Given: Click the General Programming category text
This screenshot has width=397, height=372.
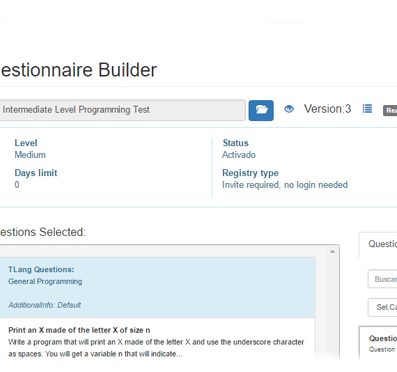Looking at the screenshot, I should [x=45, y=281].
